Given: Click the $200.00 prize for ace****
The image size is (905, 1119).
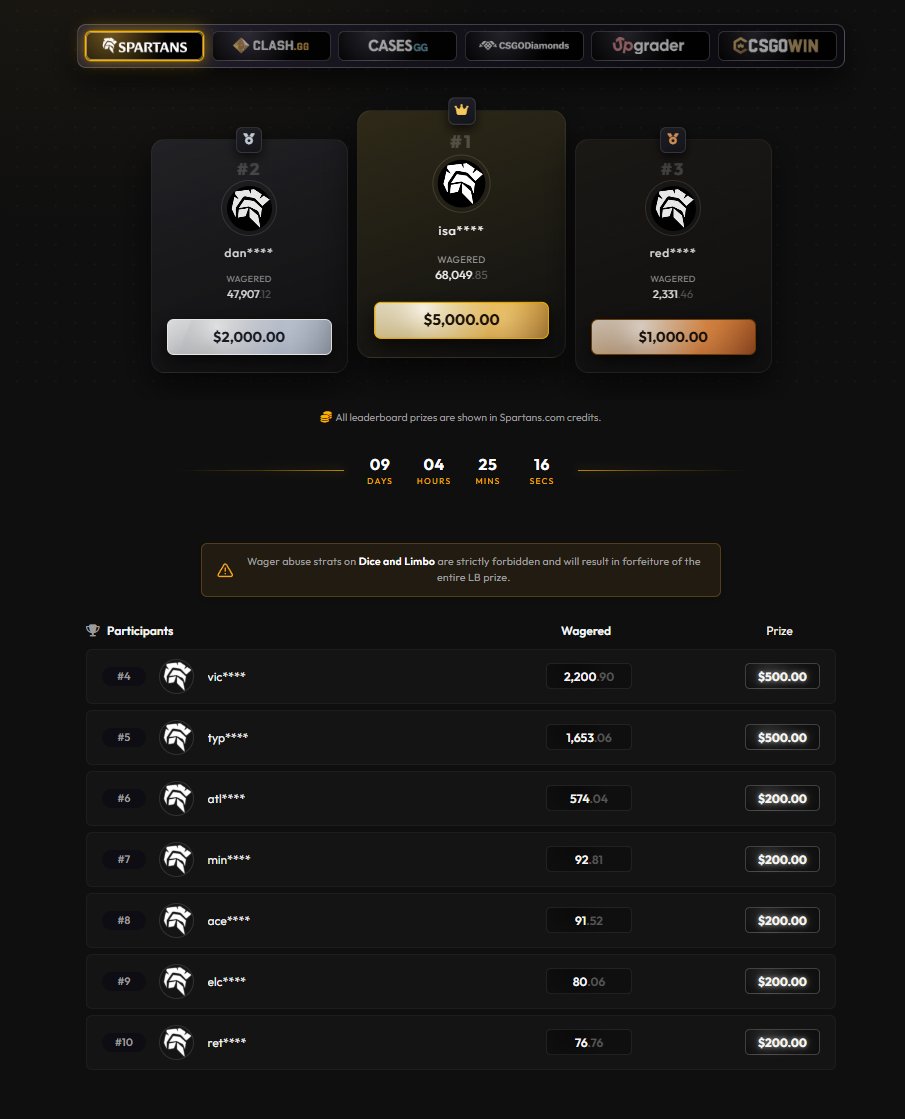Looking at the screenshot, I should (782, 921).
